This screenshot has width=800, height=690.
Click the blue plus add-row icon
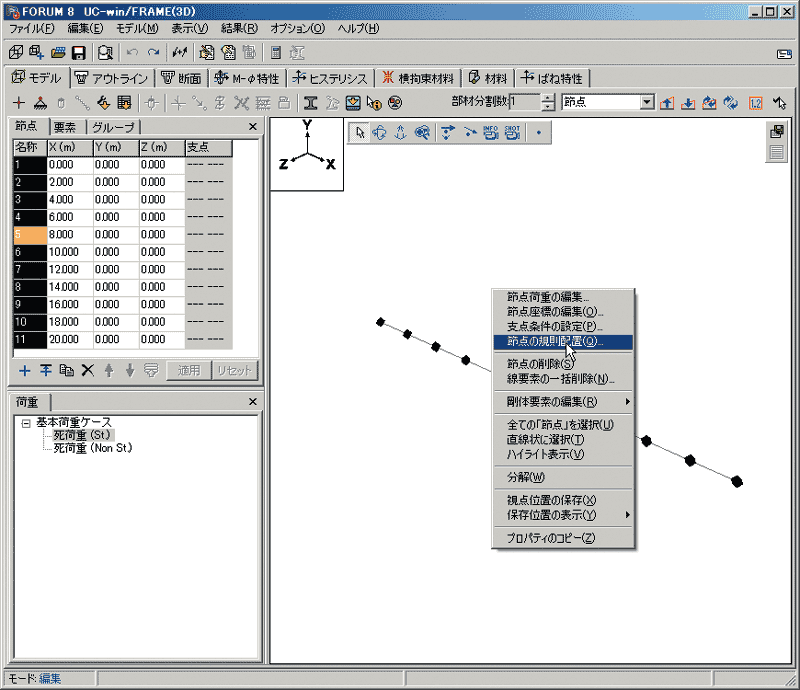click(24, 370)
